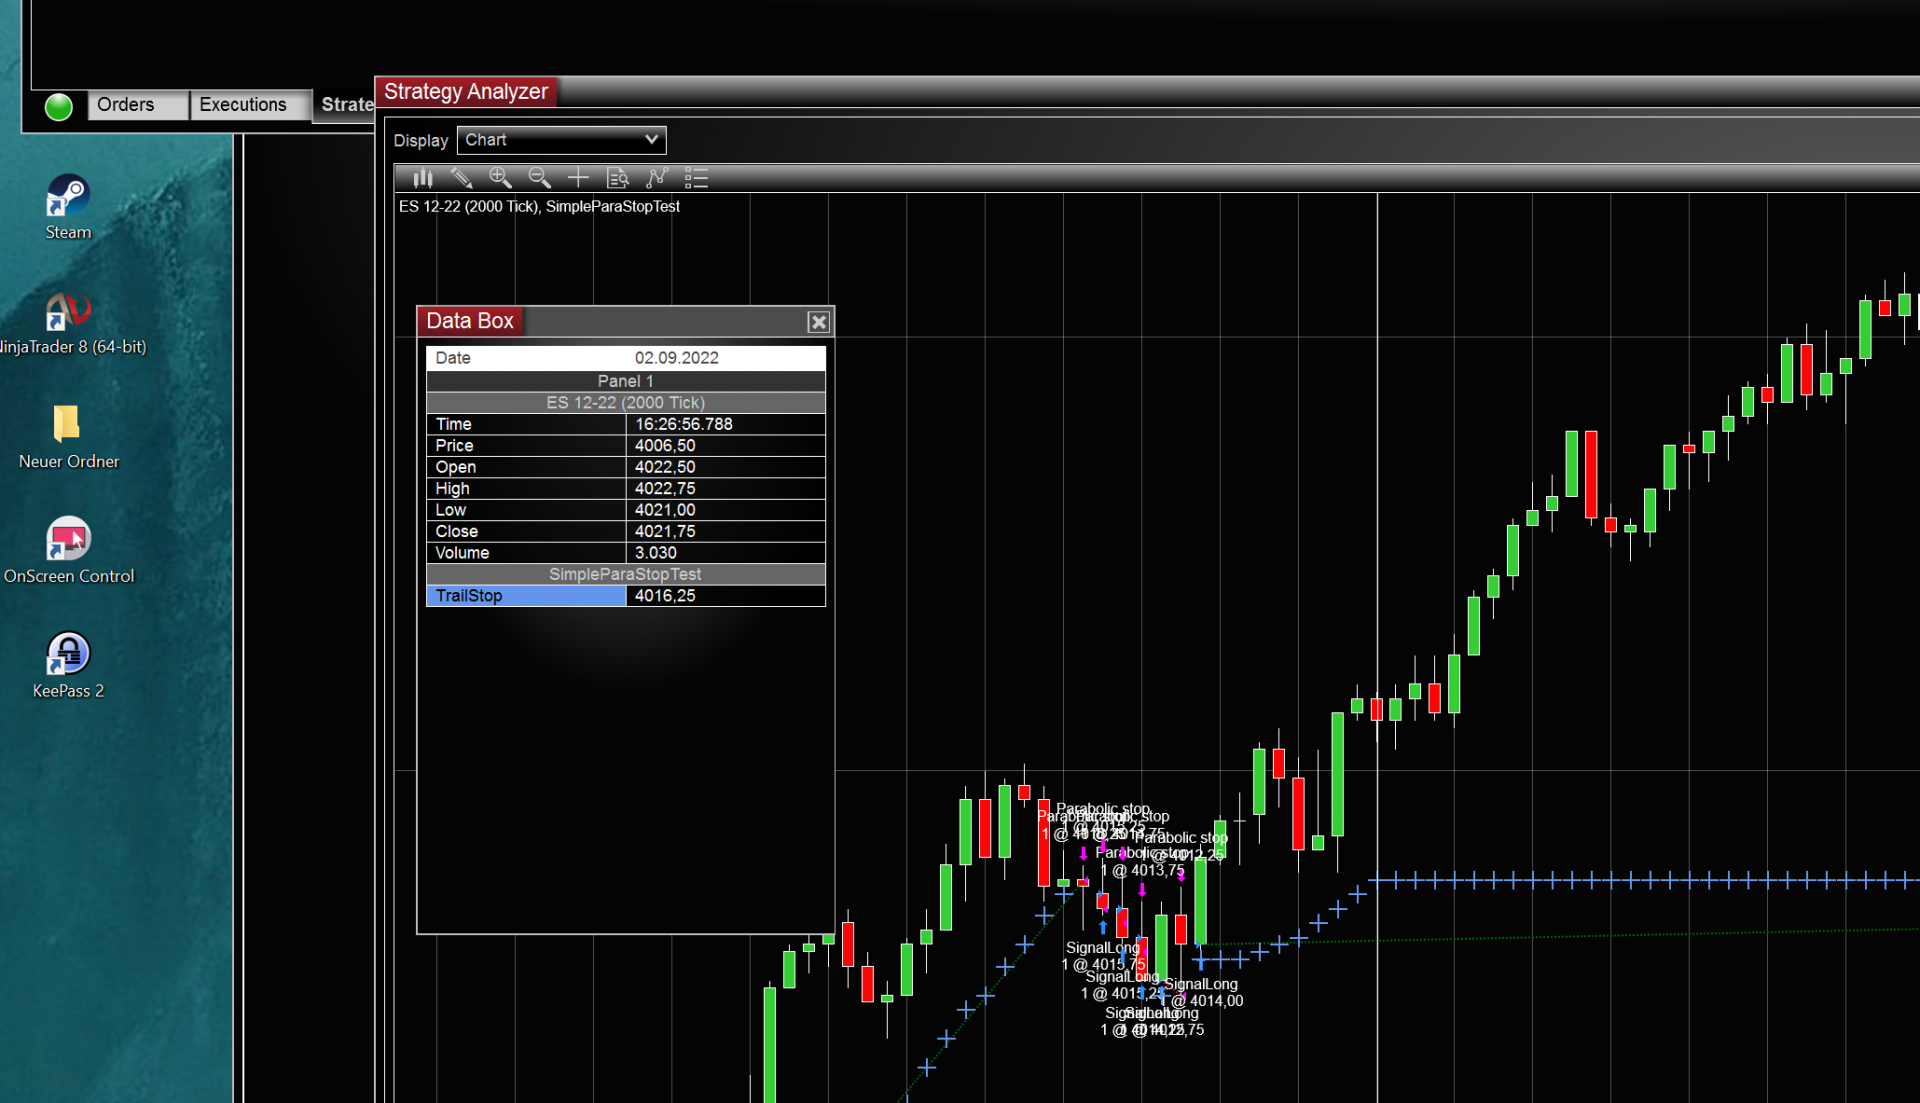
Task: Toggle the Data Box toolbar icon
Action: (617, 178)
